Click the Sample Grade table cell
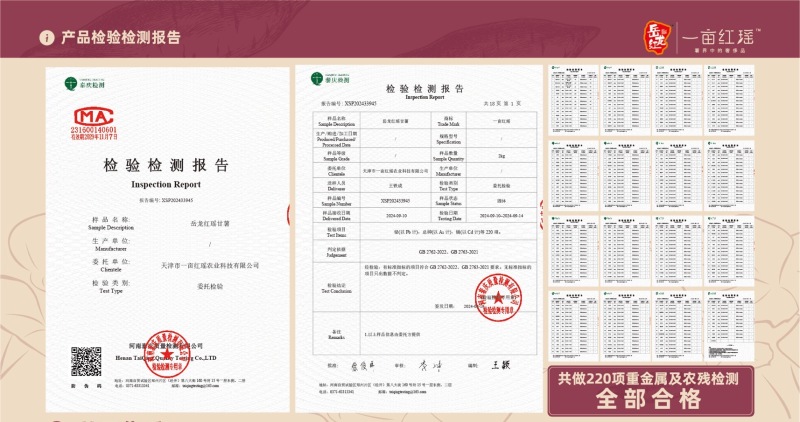Screen dimensions: 800x422 pyautogui.click(x=336, y=156)
